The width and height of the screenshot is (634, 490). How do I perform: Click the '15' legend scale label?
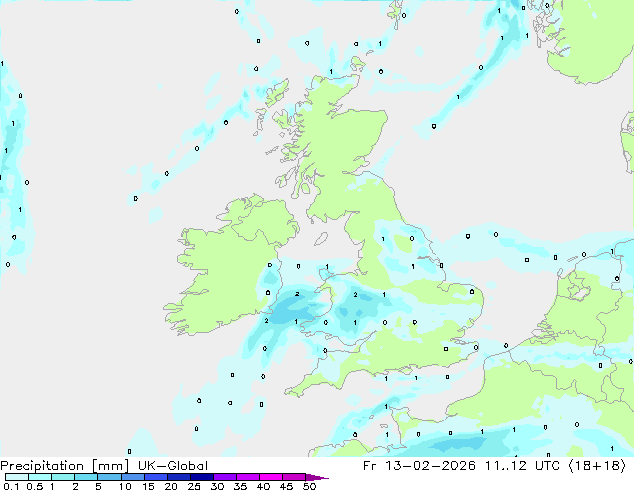click(x=148, y=486)
